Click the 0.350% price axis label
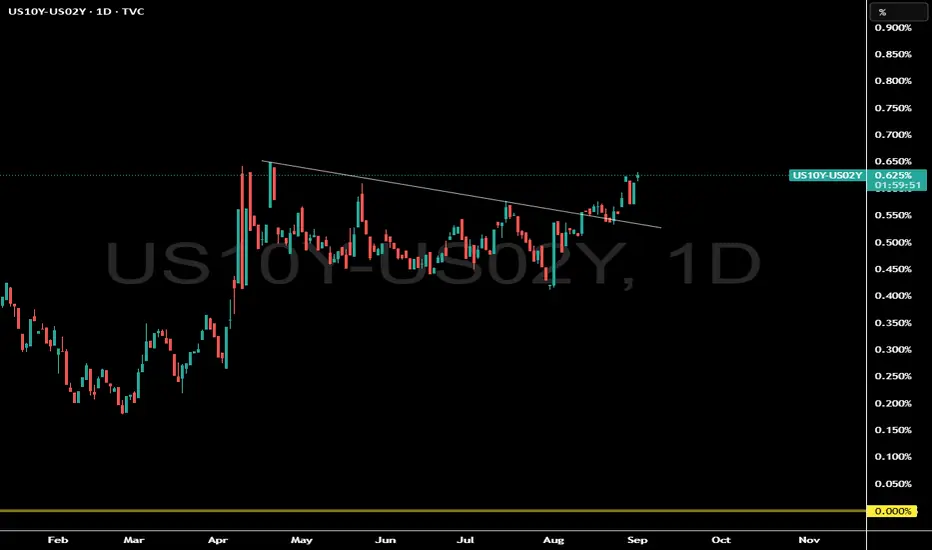Image resolution: width=932 pixels, height=550 pixels. 893,323
